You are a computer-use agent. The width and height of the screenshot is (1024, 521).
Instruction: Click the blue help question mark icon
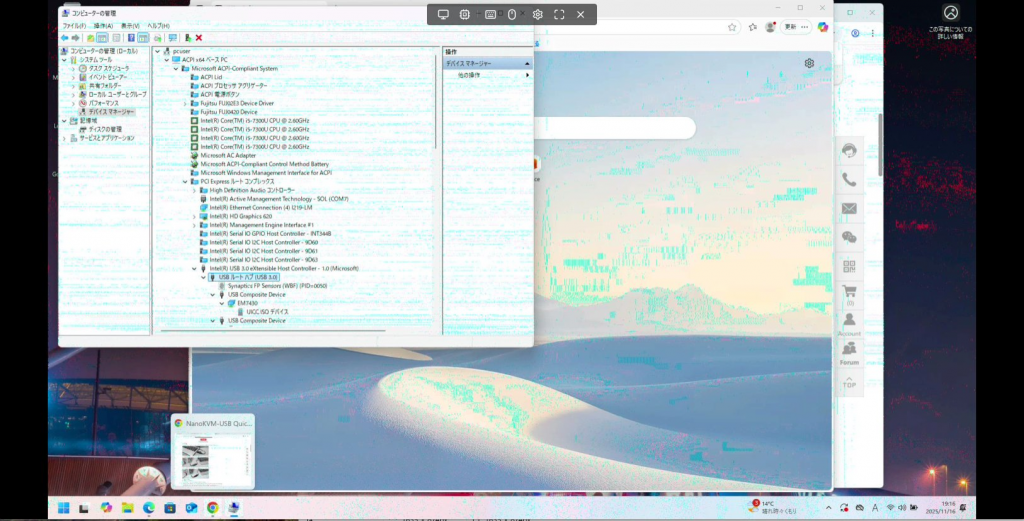129,38
